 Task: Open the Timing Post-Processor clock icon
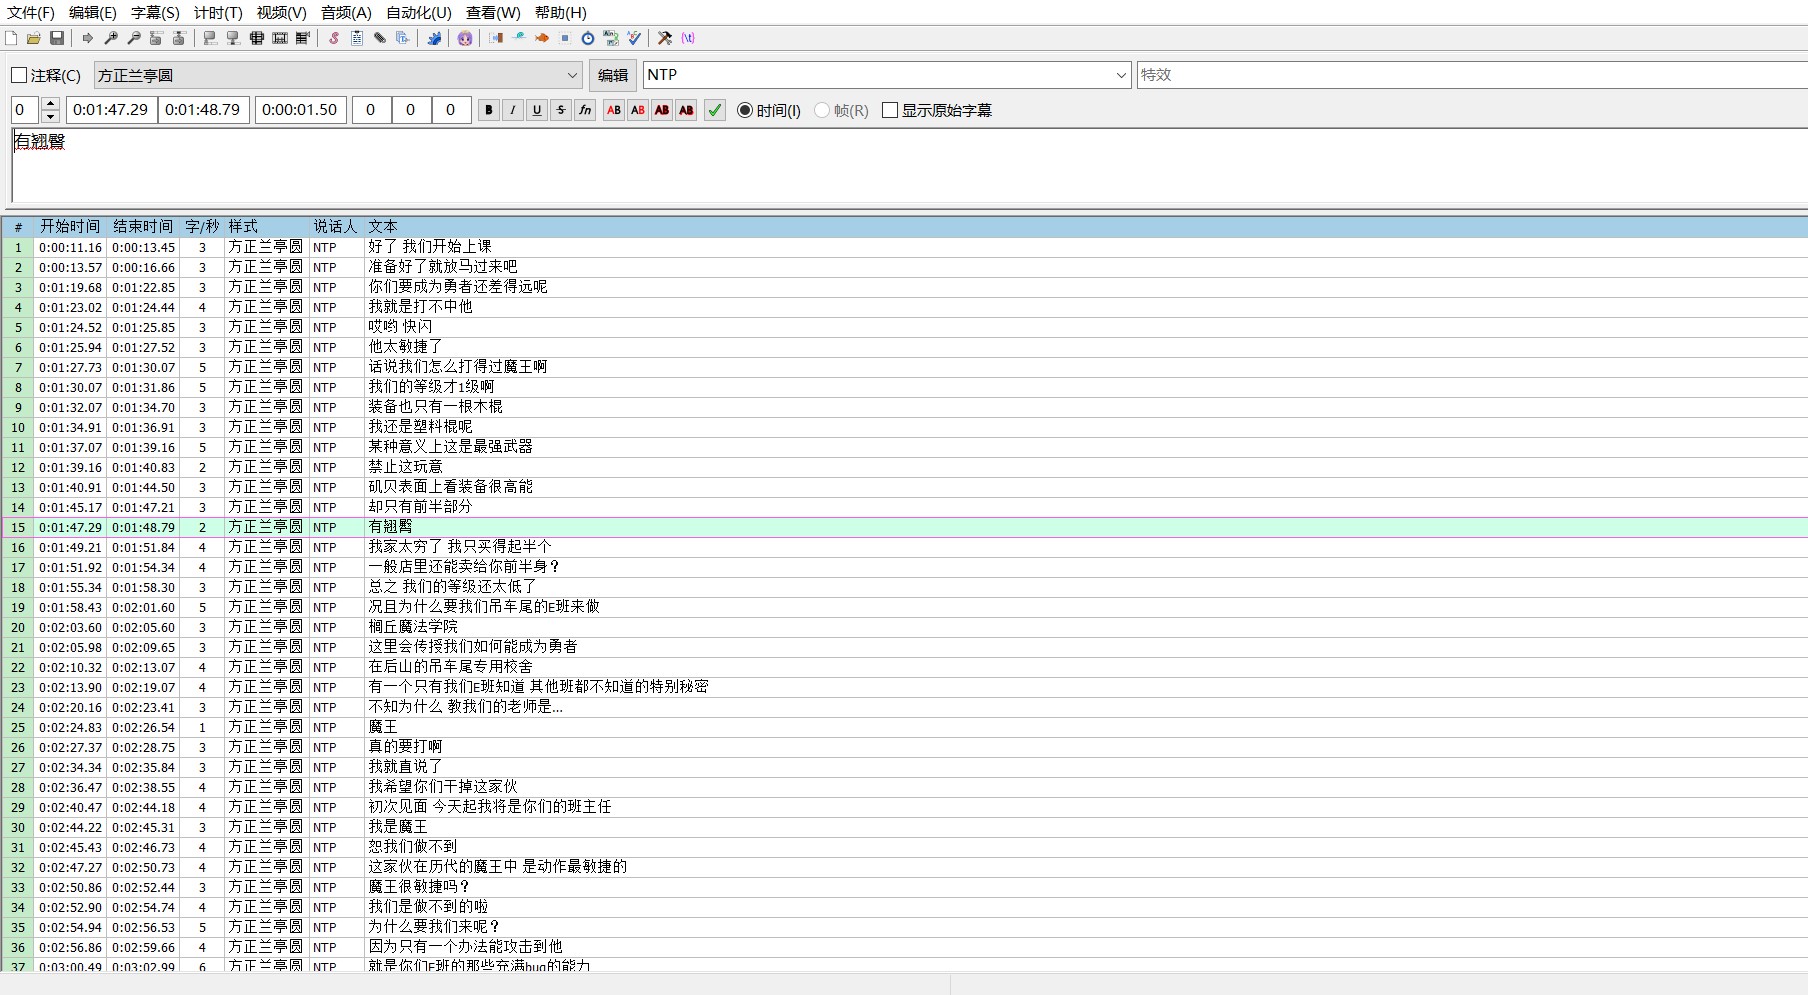(588, 38)
